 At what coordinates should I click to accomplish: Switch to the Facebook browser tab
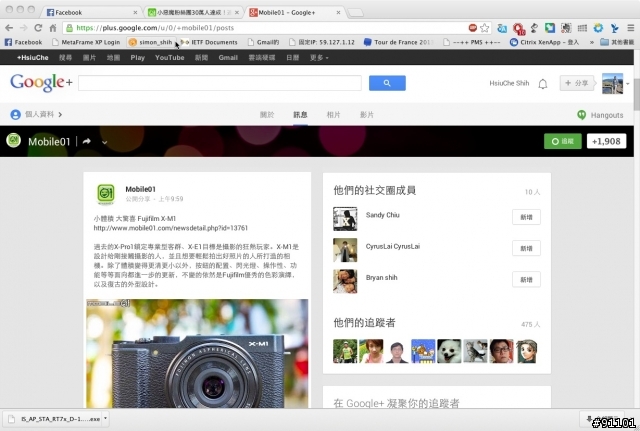(91, 12)
